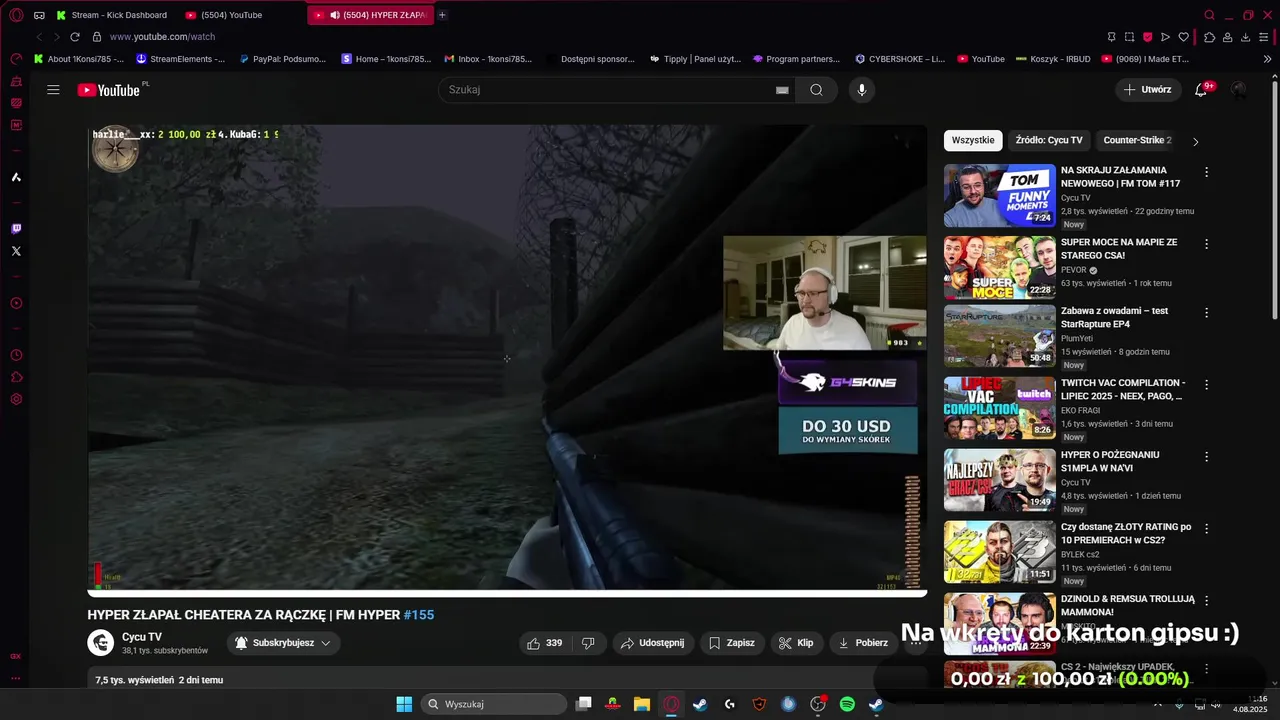Open the Windows Start menu
This screenshot has width=1280, height=720.
click(x=404, y=704)
